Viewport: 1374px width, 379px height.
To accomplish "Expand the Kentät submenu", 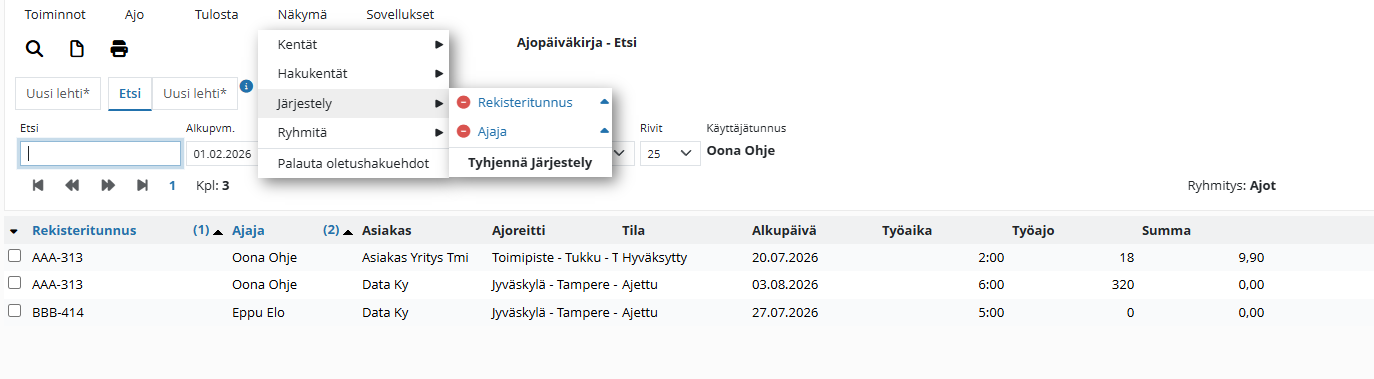I will tap(353, 45).
